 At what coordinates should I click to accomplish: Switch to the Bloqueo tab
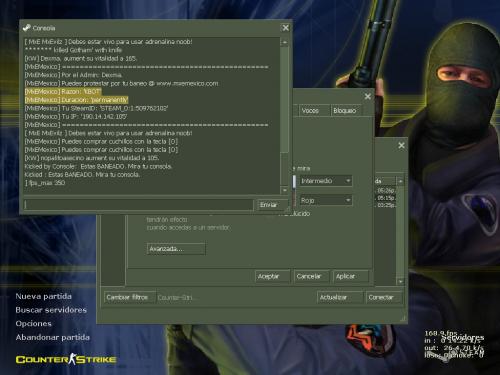point(345,111)
